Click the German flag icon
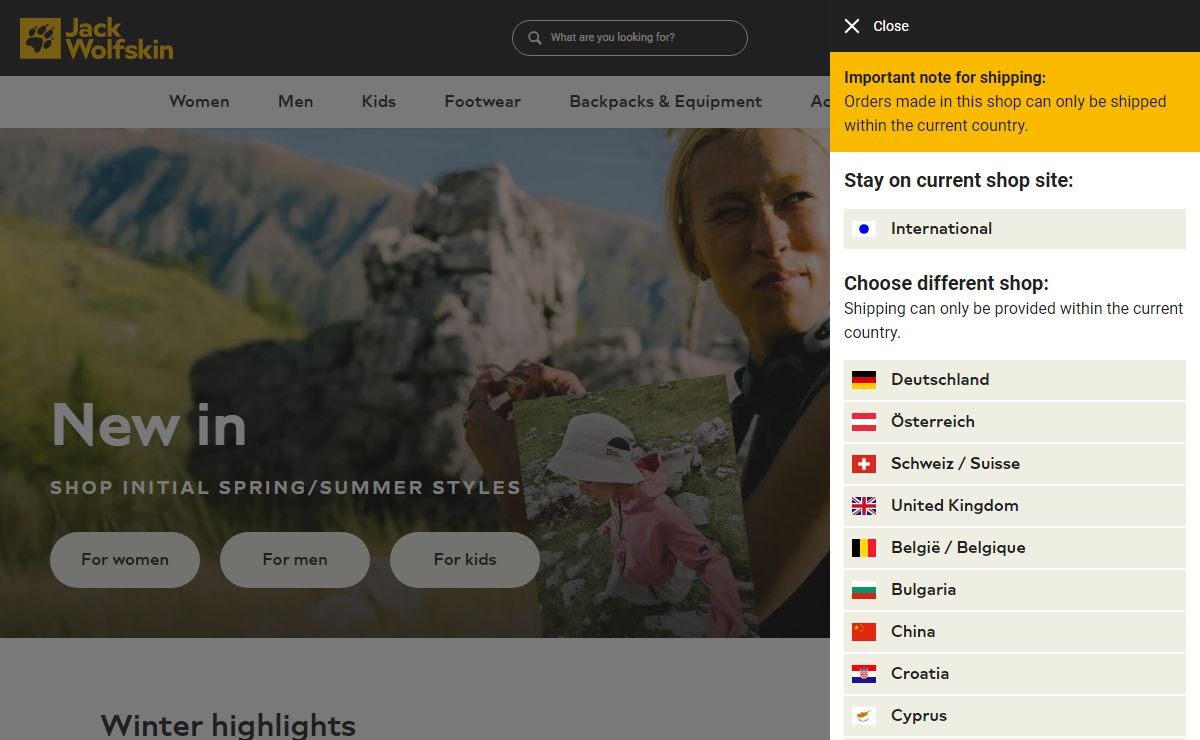This screenshot has width=1200, height=740. click(x=864, y=380)
